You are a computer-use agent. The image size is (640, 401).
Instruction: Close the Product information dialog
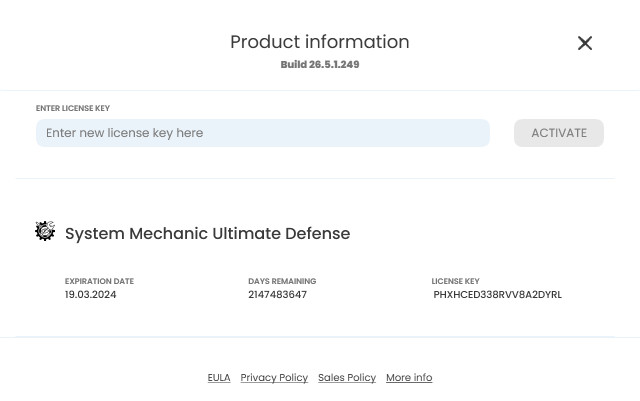[x=584, y=43]
